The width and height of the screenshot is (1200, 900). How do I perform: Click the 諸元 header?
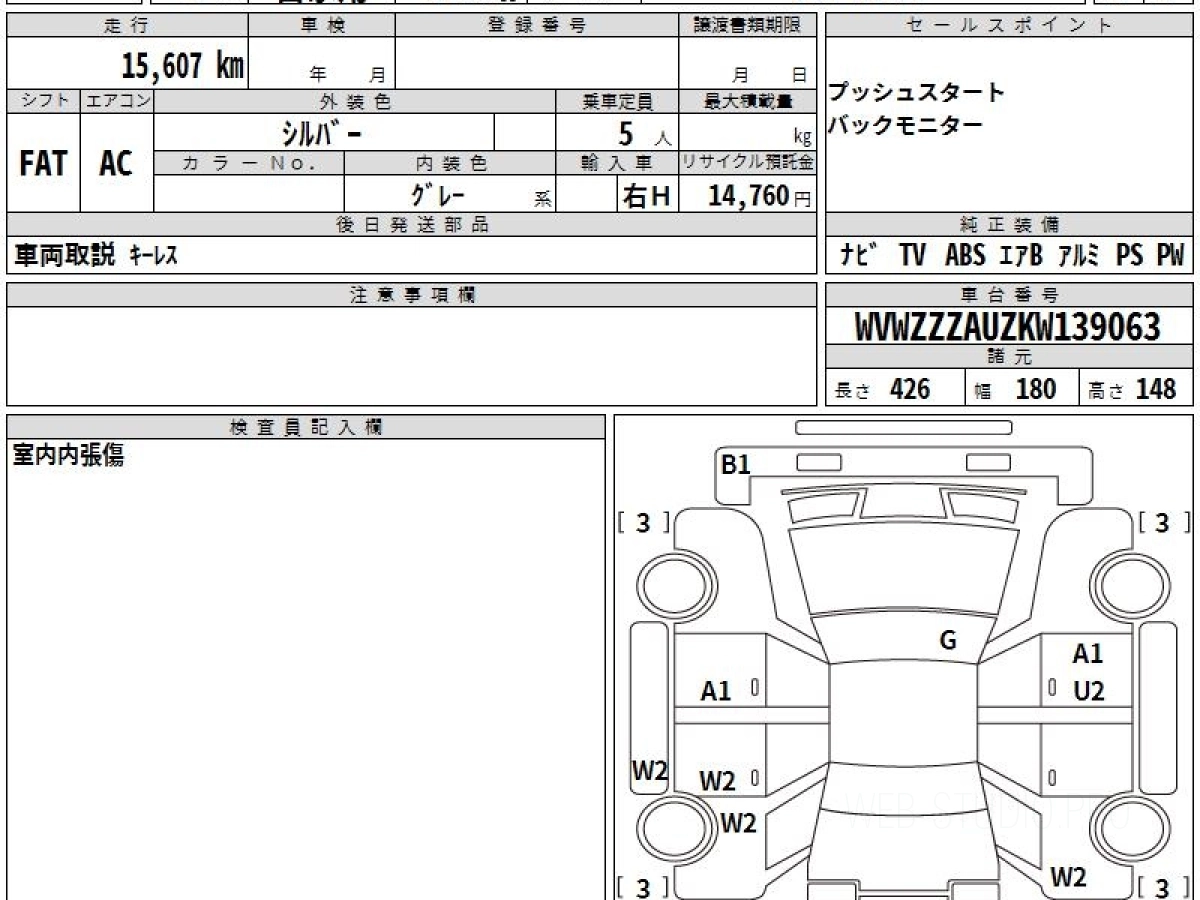point(1009,357)
